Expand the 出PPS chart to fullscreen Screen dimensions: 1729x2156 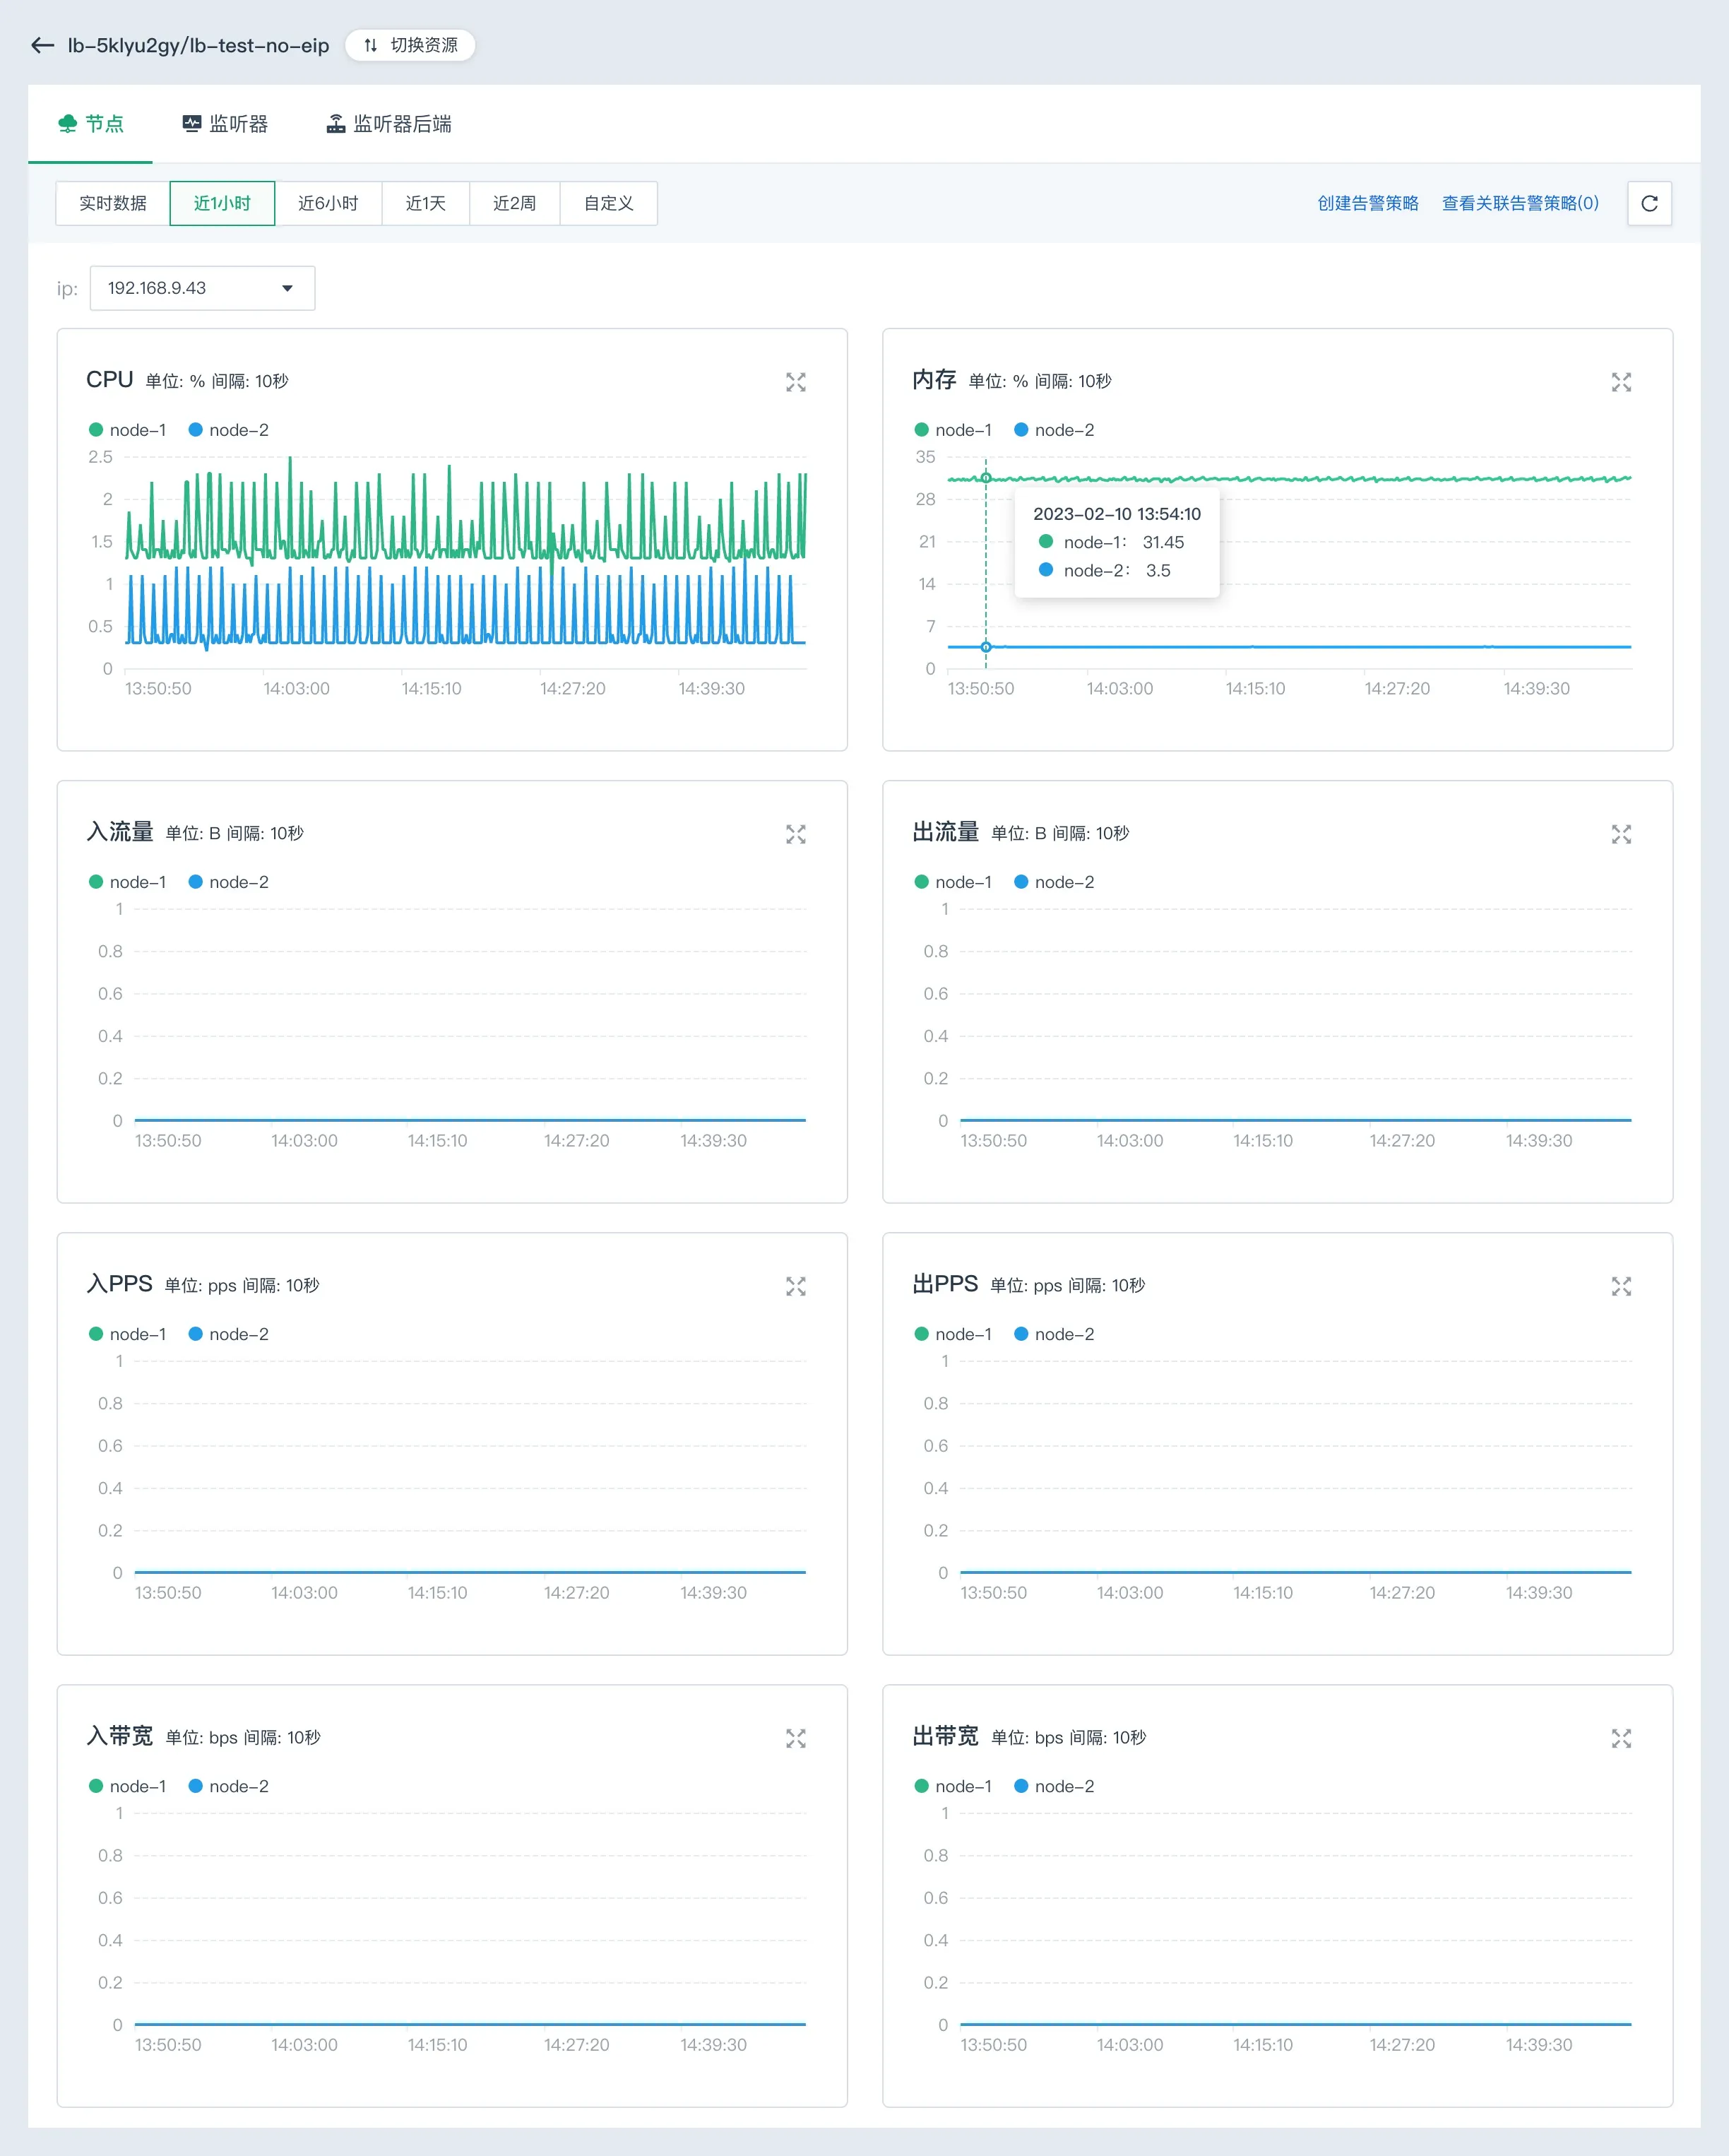(1621, 1286)
